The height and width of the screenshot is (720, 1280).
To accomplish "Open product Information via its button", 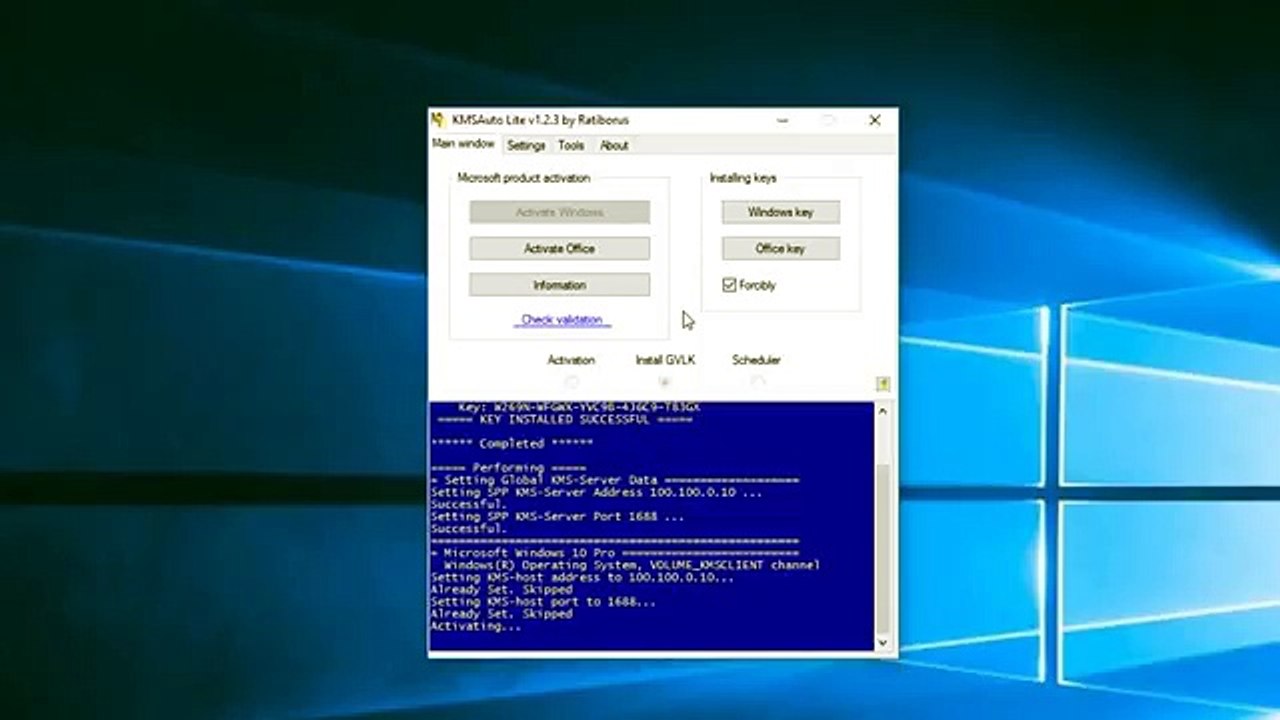I will click(559, 285).
